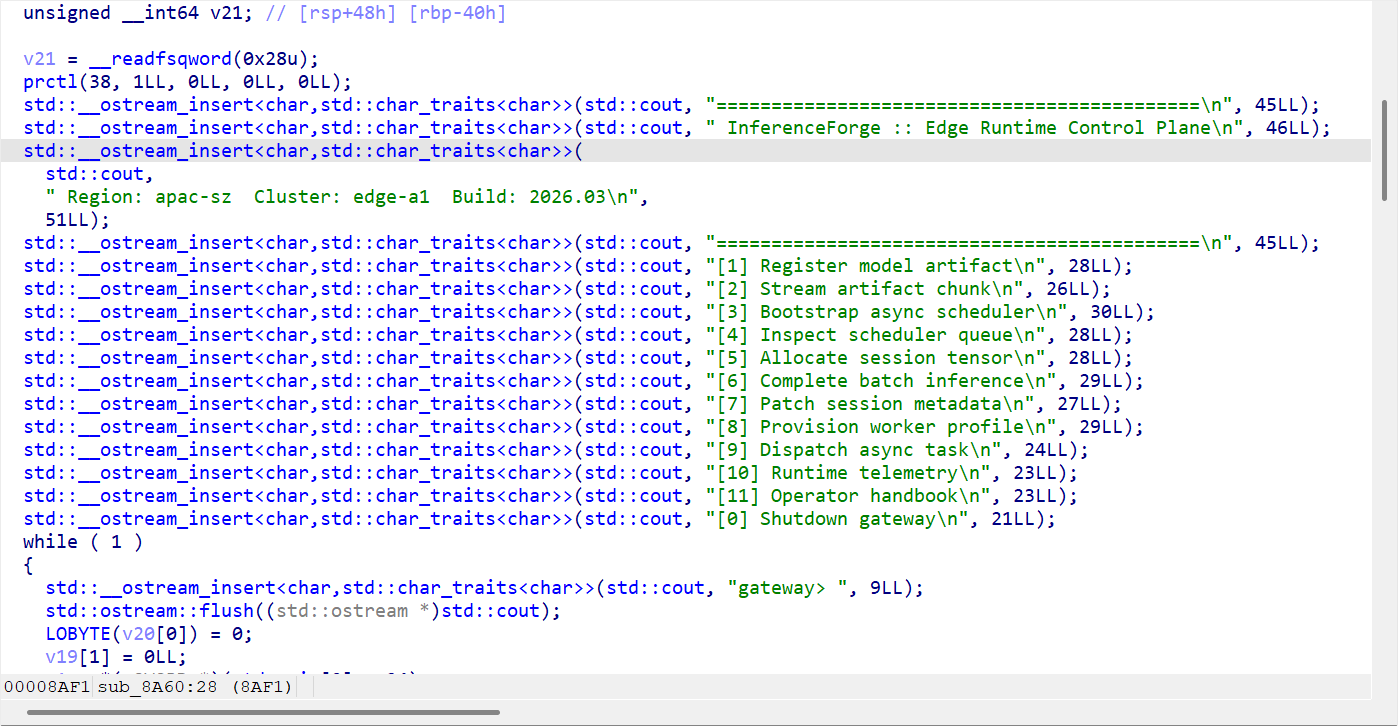This screenshot has height=726, width=1398.
Task: Click the v19[1] = 0LL line
Action: (x=117, y=657)
